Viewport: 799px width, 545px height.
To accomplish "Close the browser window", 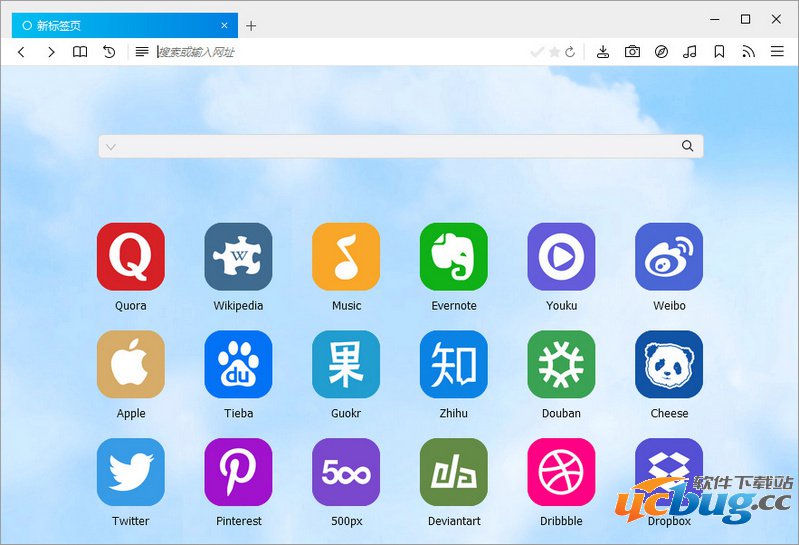I will coord(776,19).
